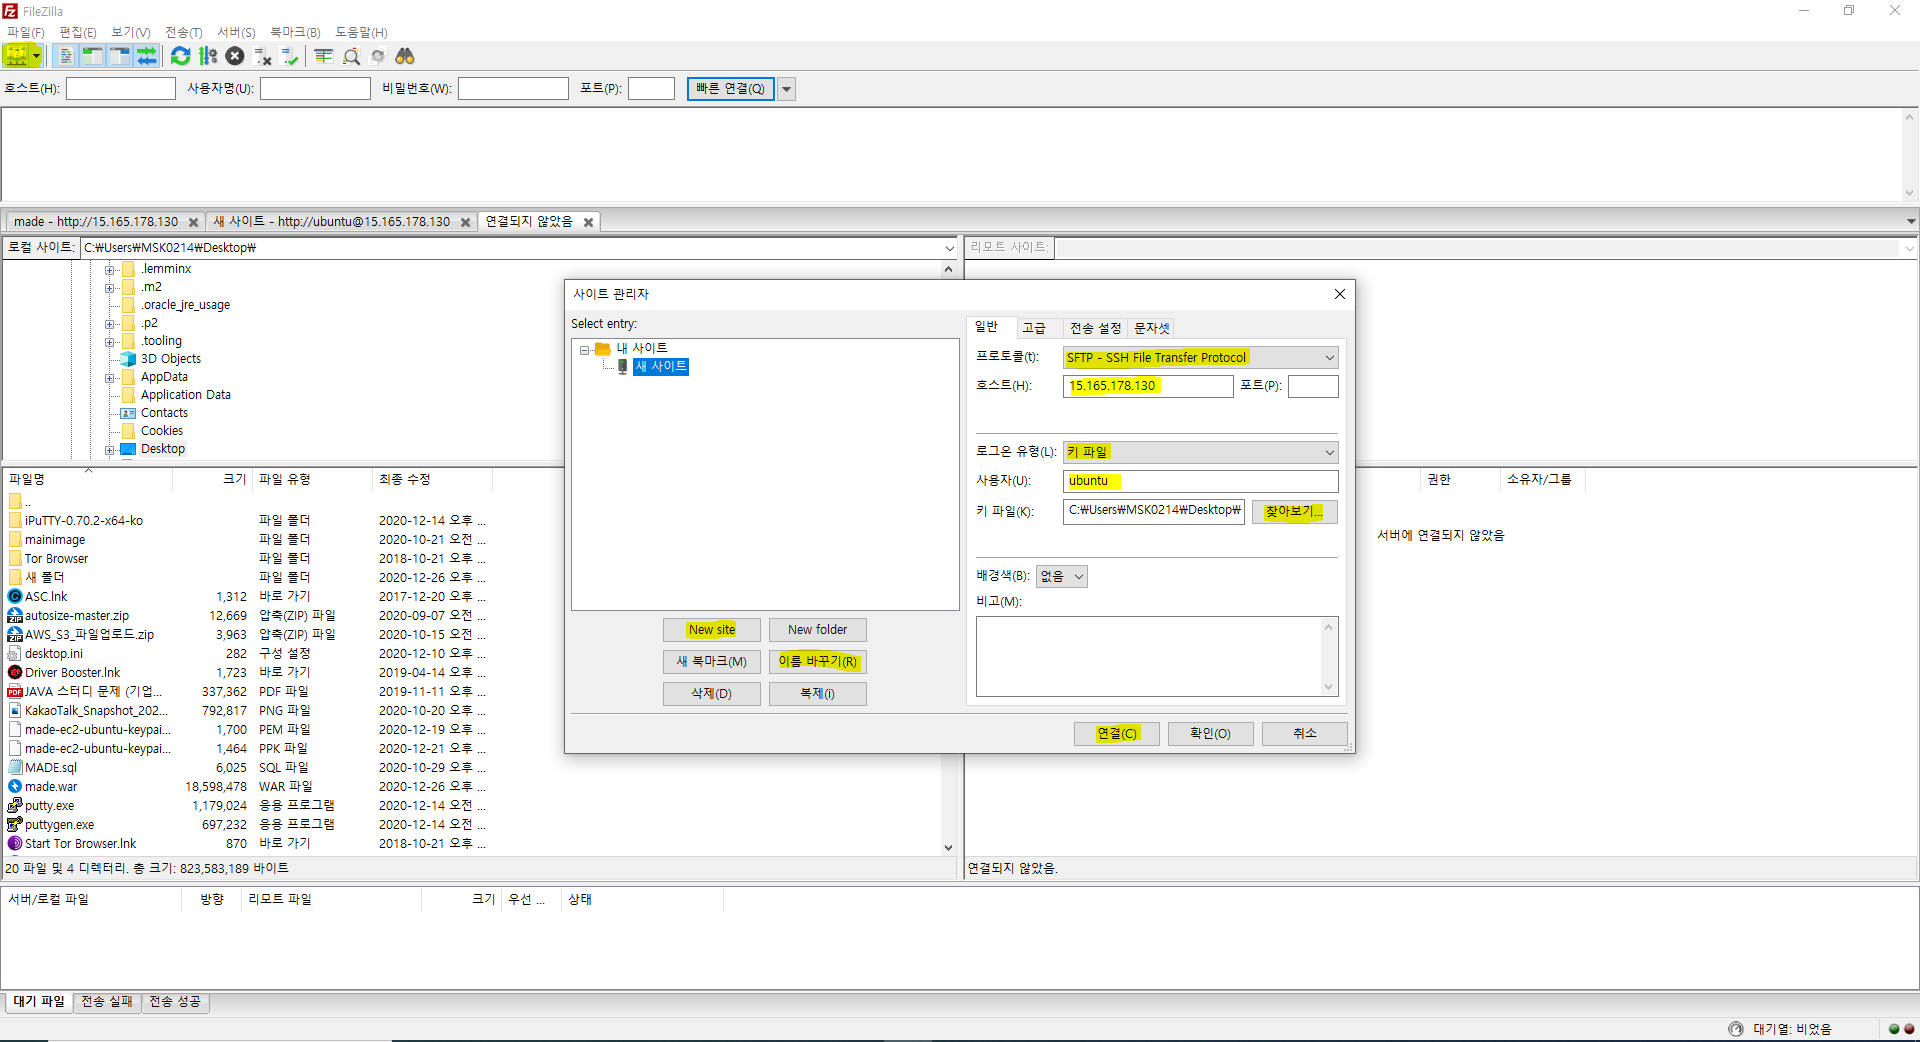The width and height of the screenshot is (1920, 1042).
Task: Open the 파일(F) menu
Action: click(26, 32)
